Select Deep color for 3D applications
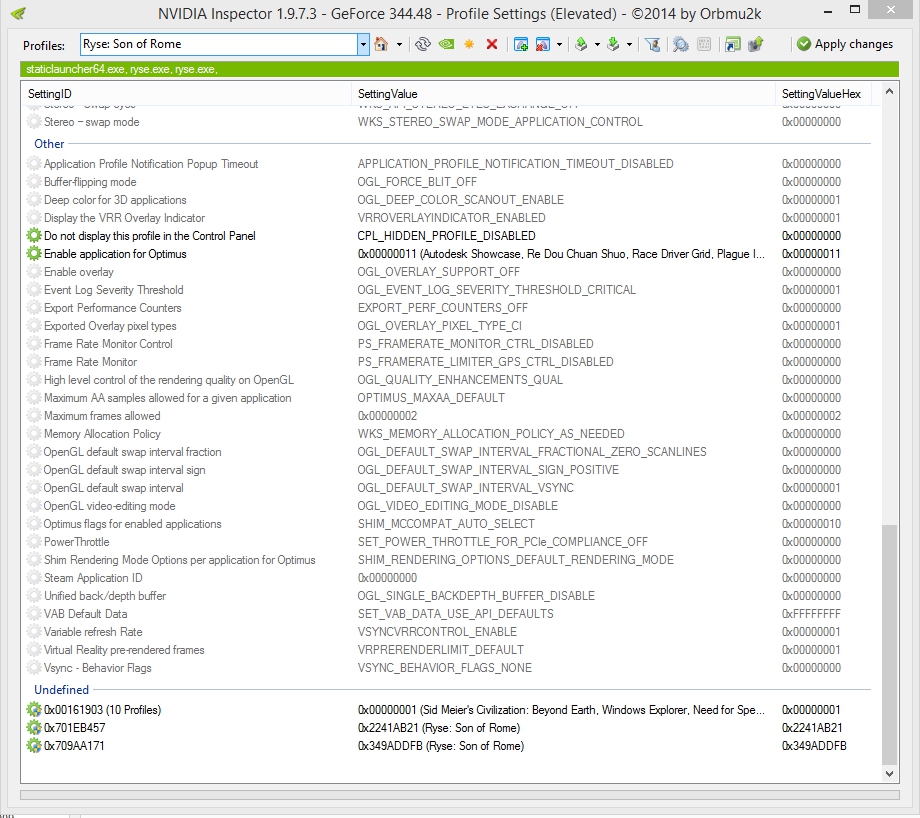 [x=115, y=200]
